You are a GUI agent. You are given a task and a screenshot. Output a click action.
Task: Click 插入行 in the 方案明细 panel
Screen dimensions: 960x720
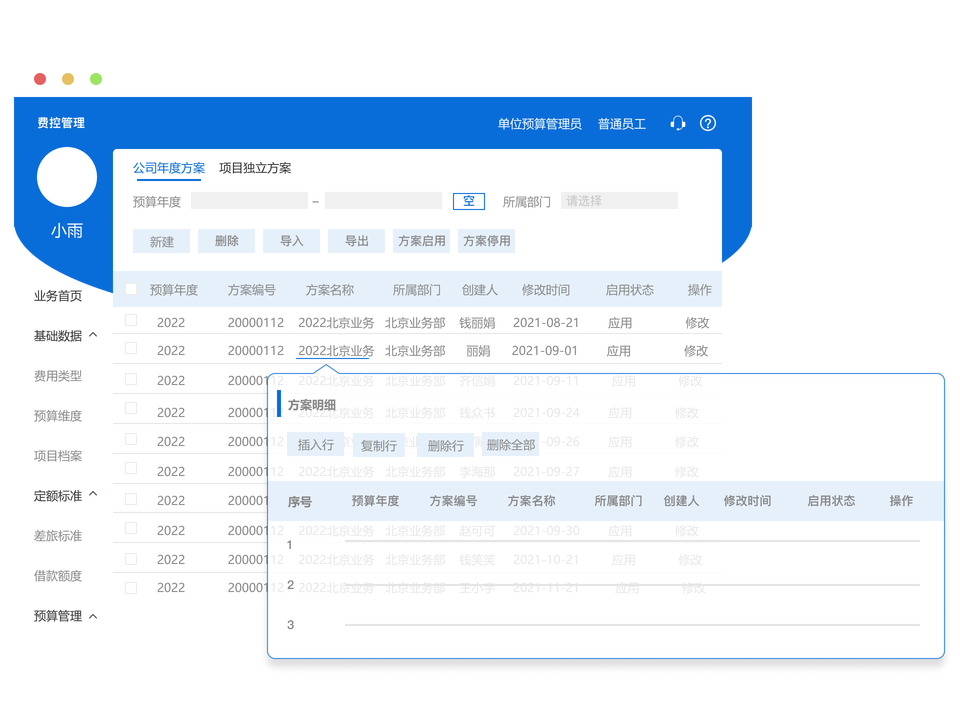[315, 444]
